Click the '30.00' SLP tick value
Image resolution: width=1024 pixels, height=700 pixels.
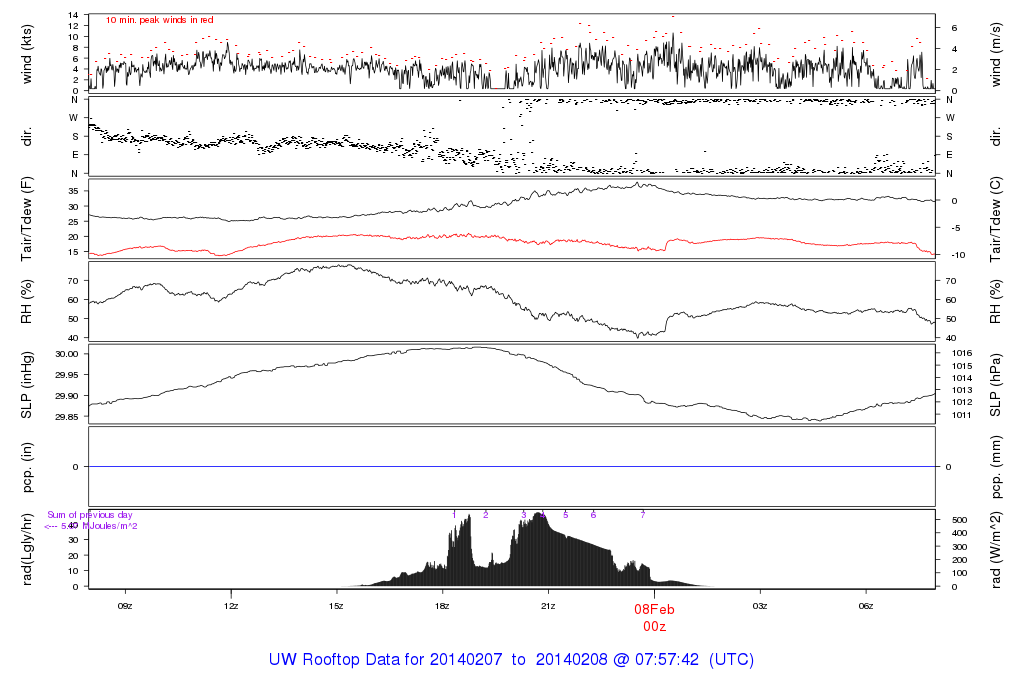tap(67, 354)
